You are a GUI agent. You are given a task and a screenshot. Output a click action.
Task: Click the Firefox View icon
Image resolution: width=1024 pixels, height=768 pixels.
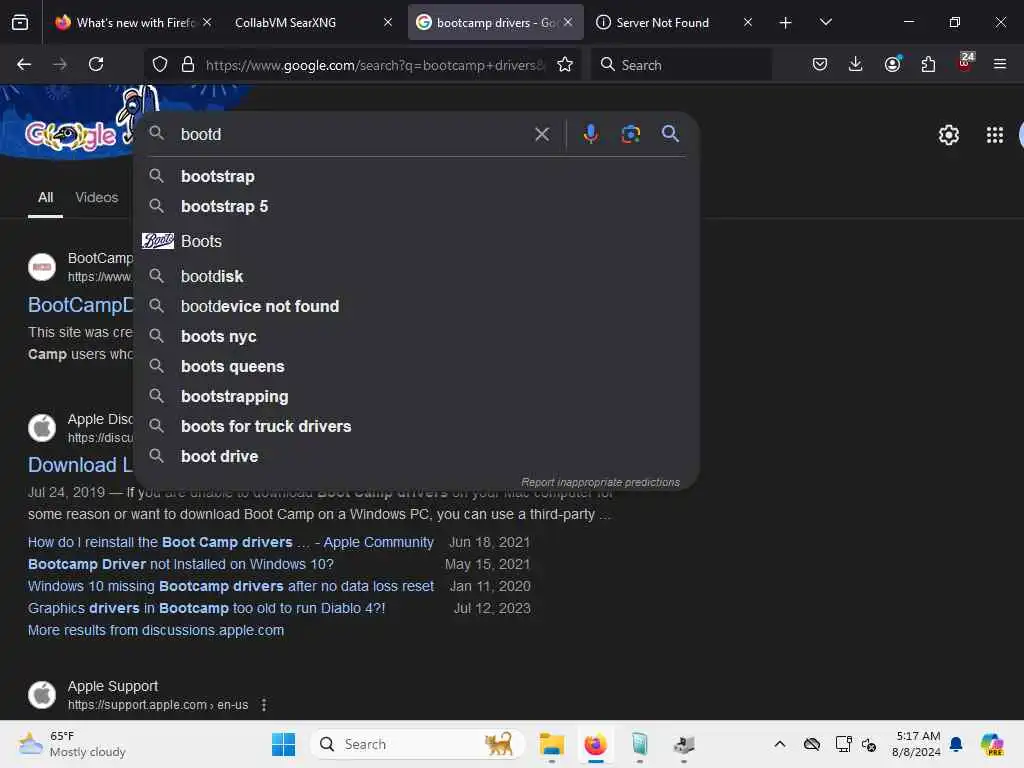click(20, 23)
